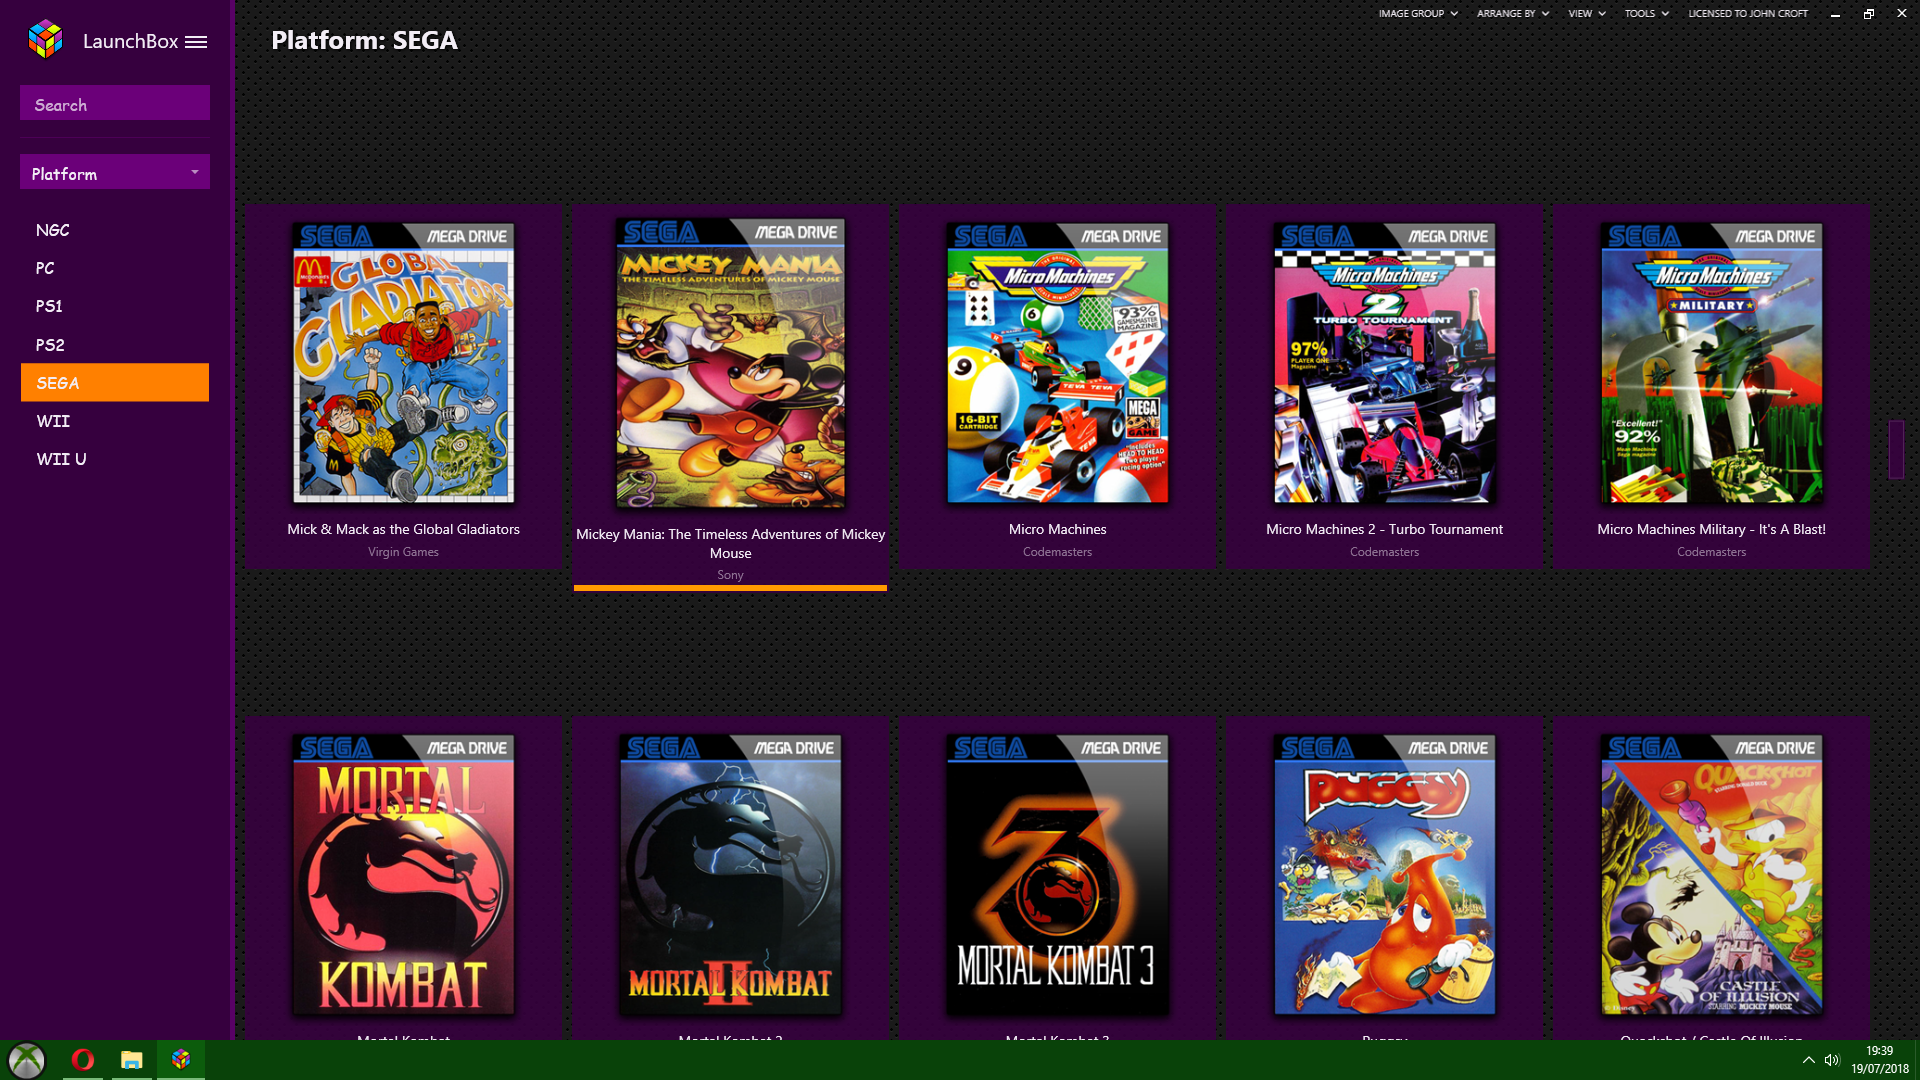Open the Arrange By menu
1920x1080 pixels.
(1512, 14)
